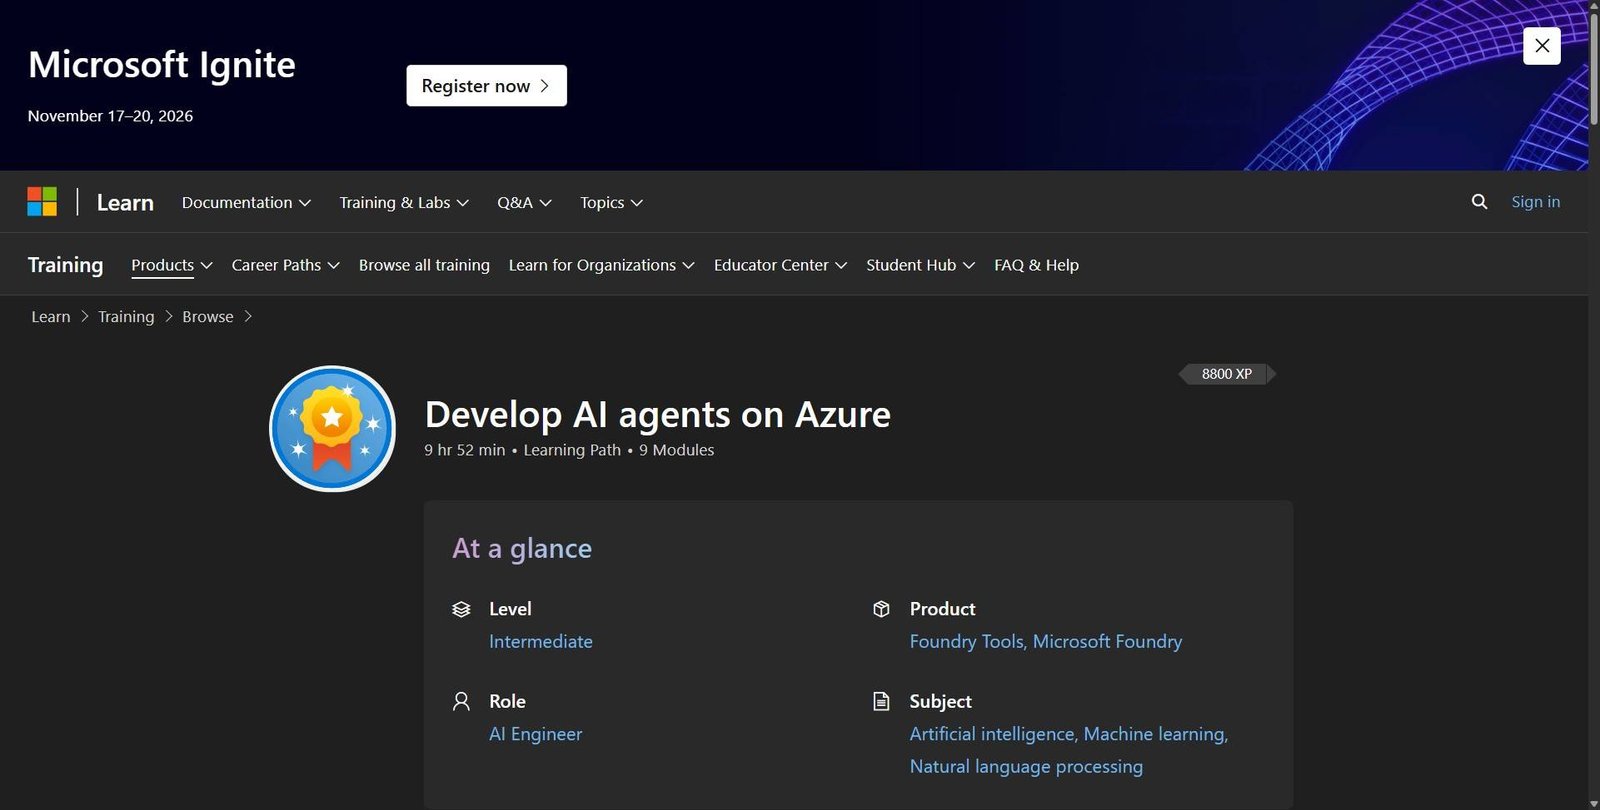Click the Role person icon

(461, 701)
